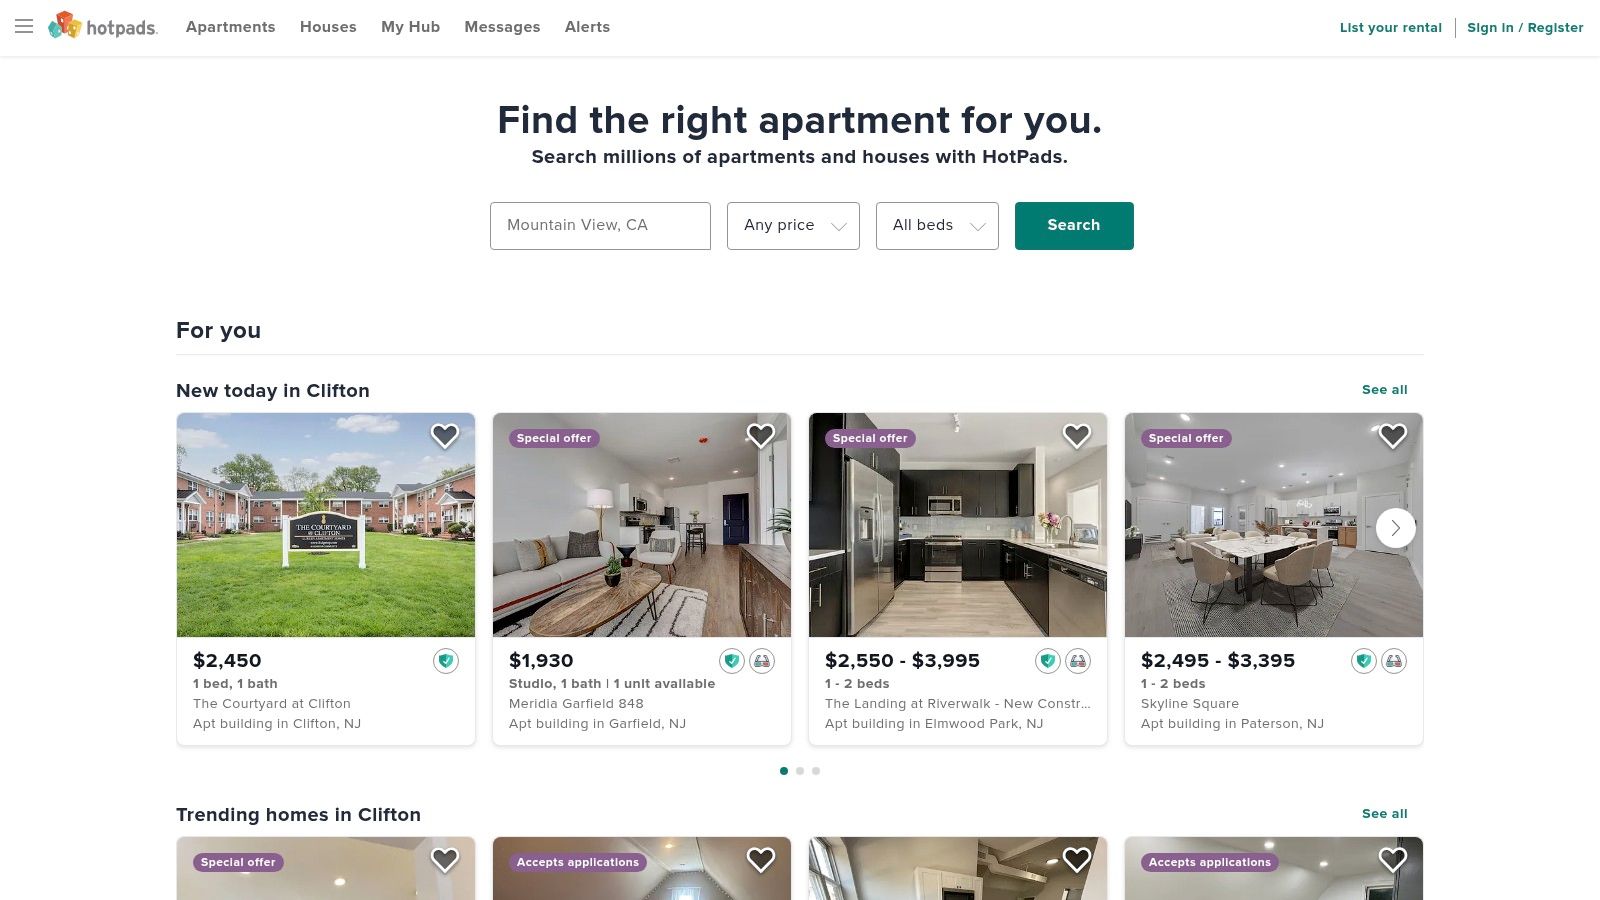Click the green Search button
The height and width of the screenshot is (900, 1600).
(1074, 226)
